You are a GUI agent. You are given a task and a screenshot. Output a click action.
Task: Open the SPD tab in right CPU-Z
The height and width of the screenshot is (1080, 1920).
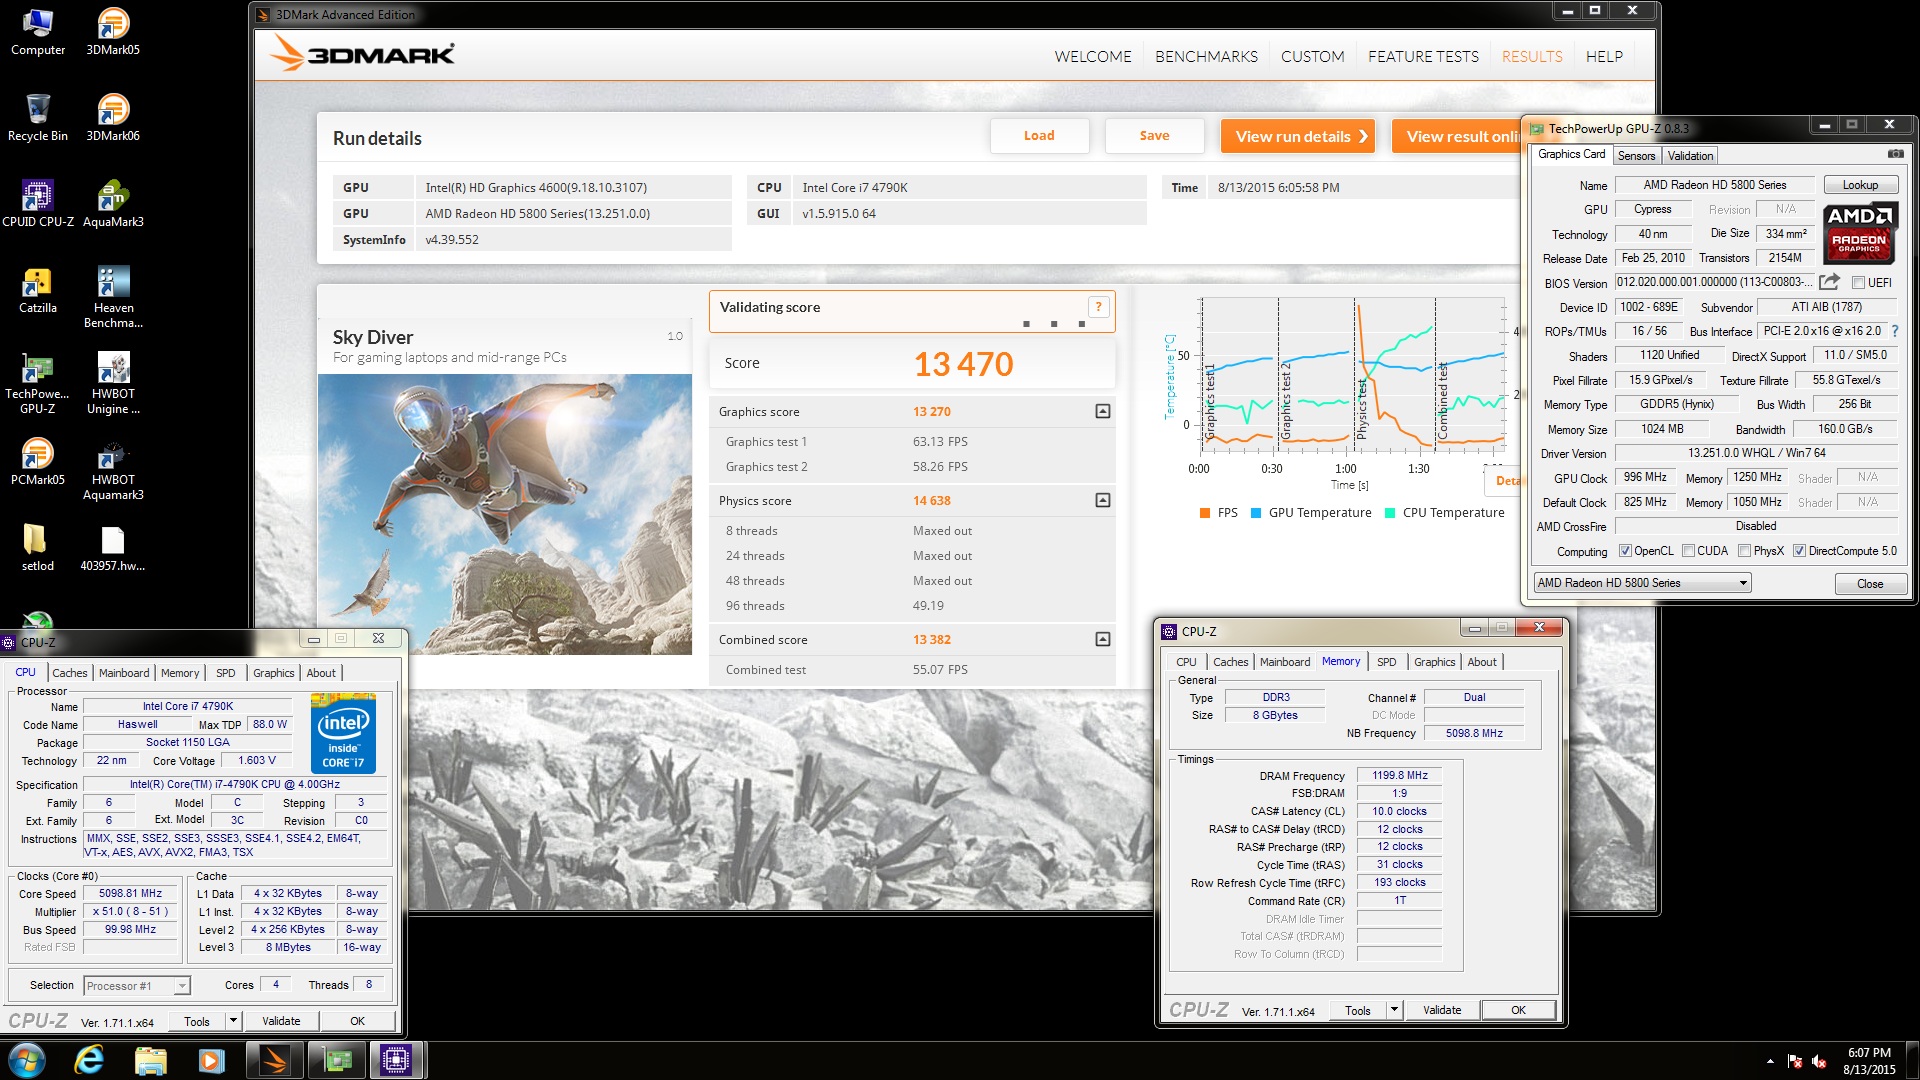(x=1386, y=662)
